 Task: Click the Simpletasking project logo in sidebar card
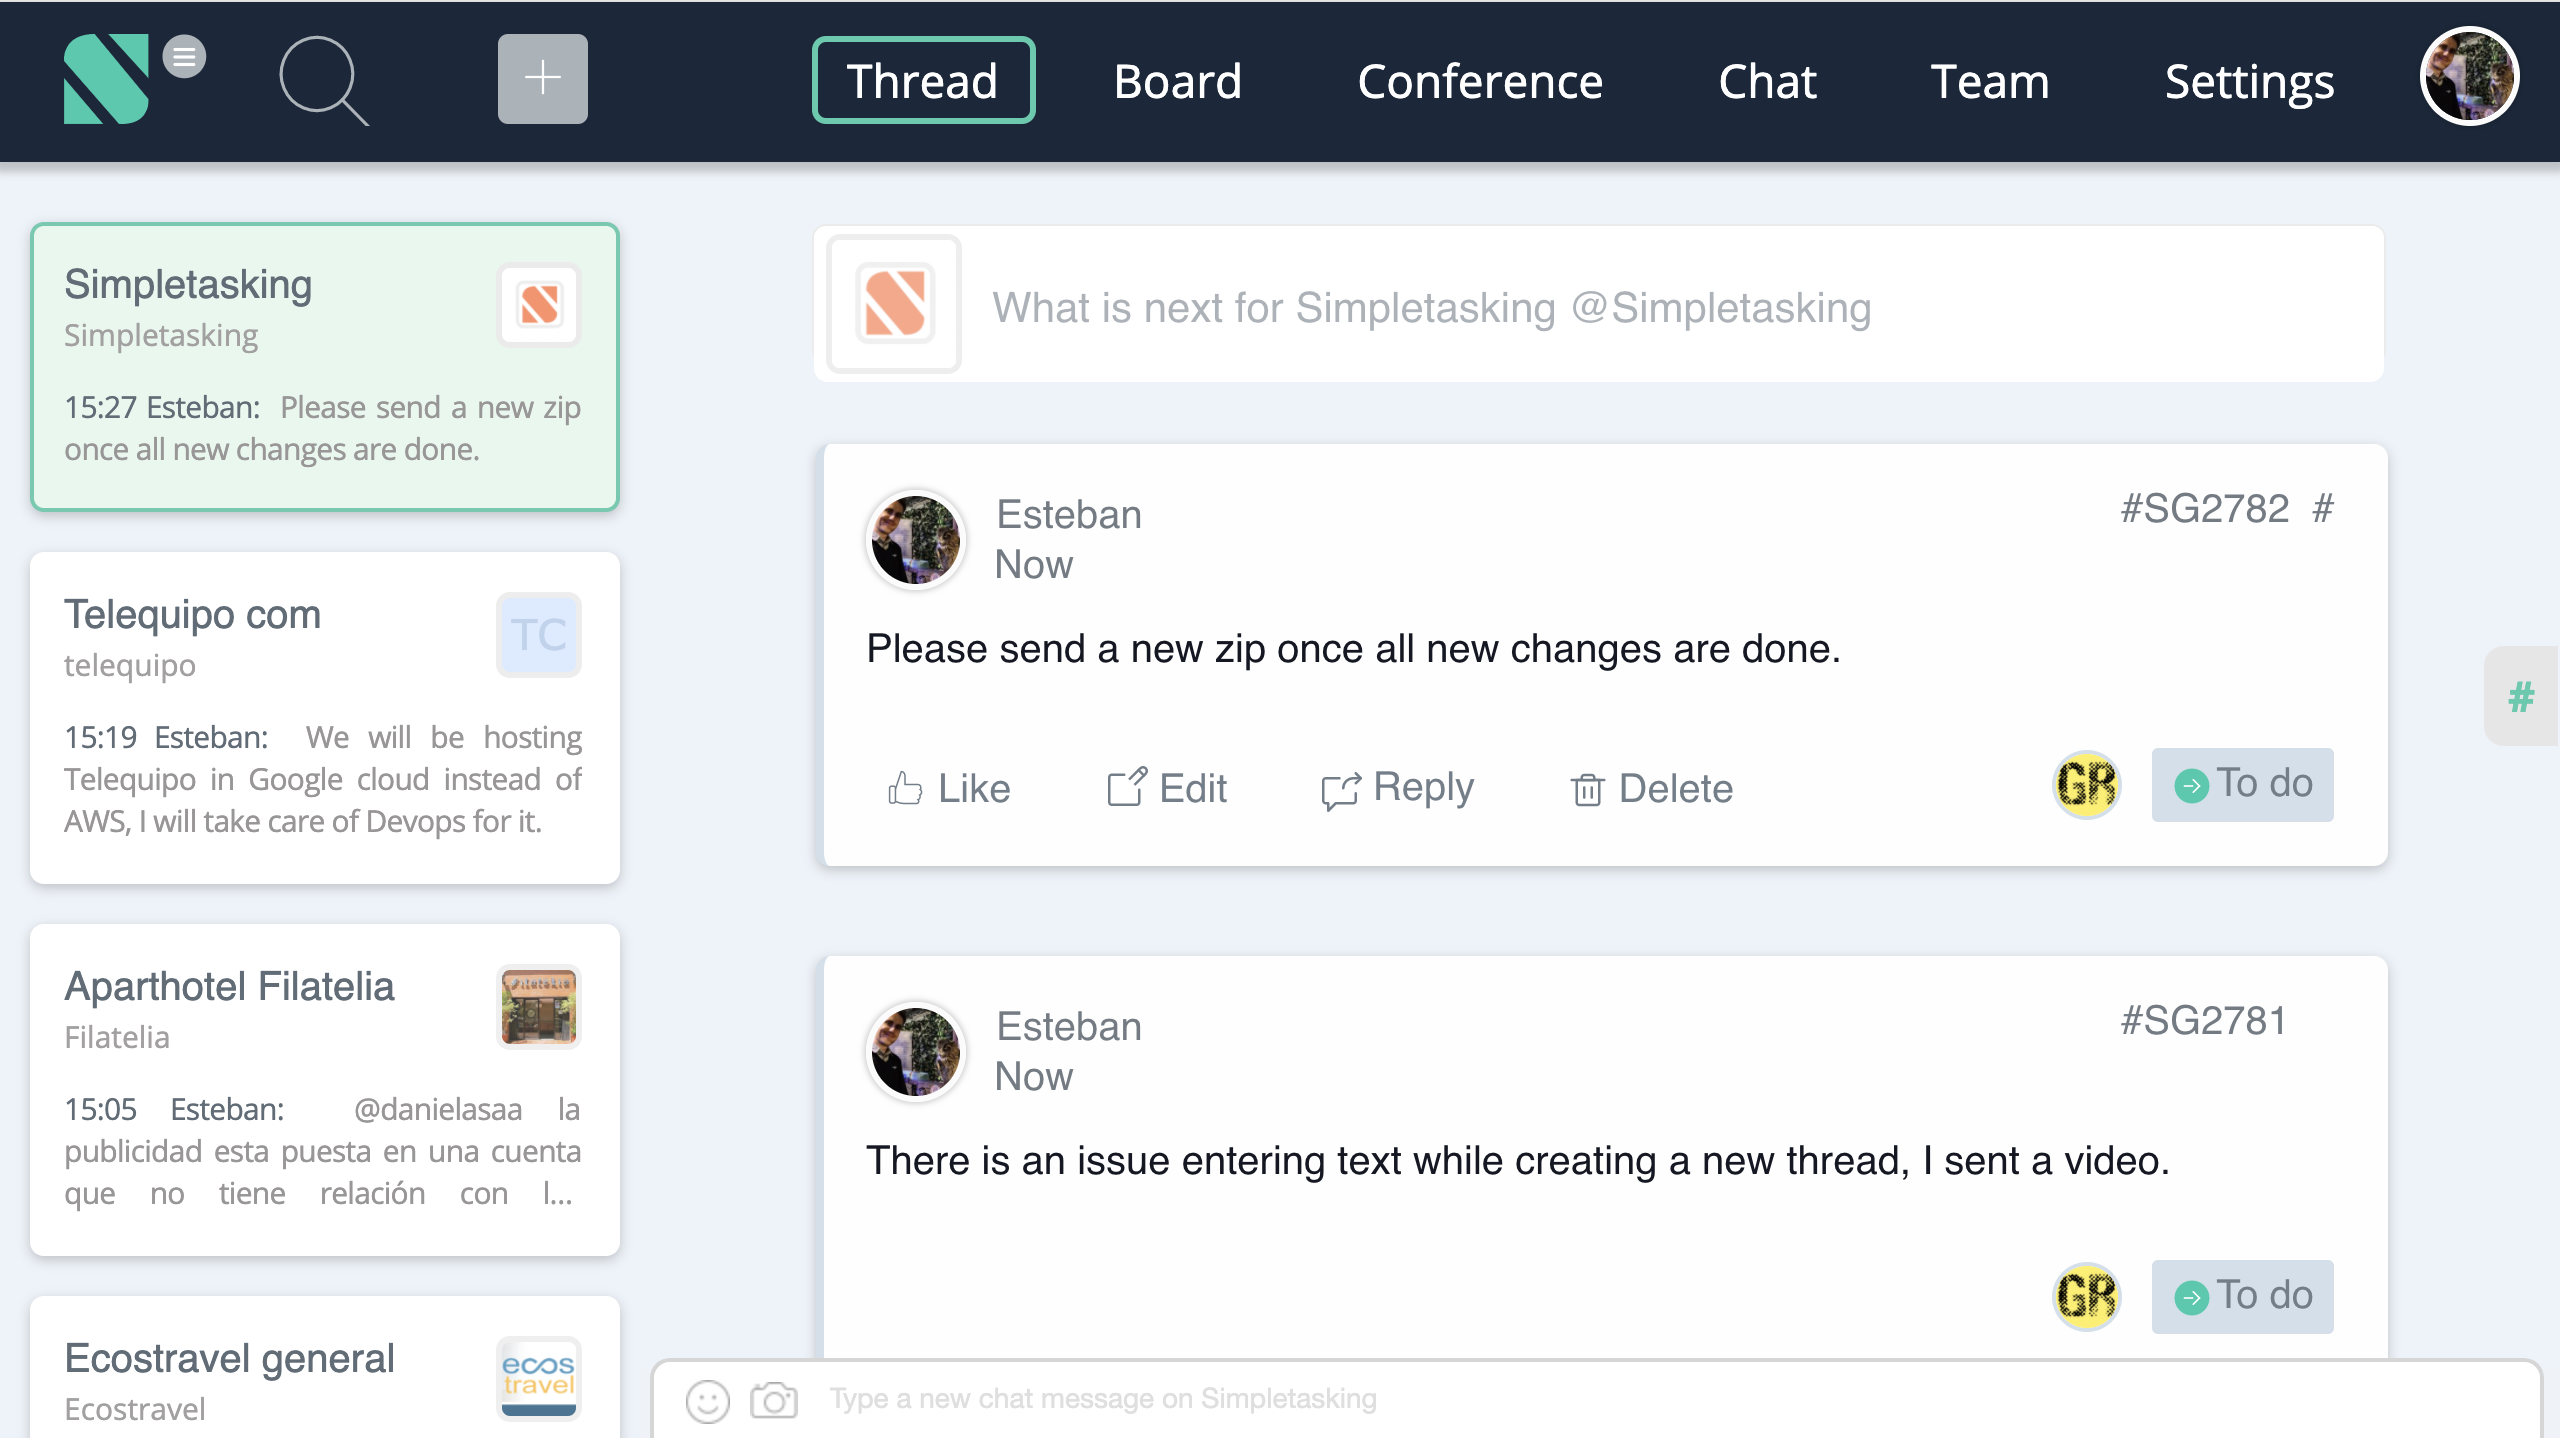(539, 305)
